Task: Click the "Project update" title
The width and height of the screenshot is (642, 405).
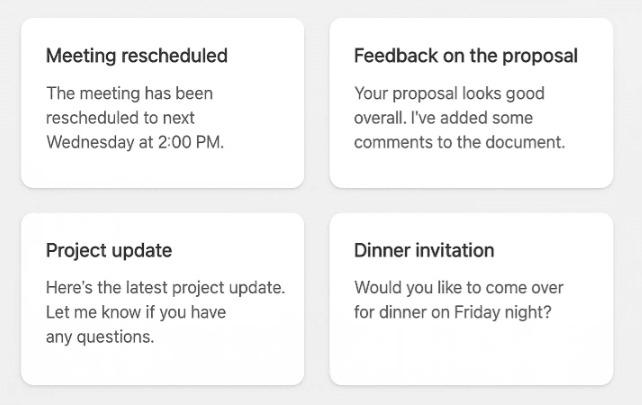Action: pos(109,250)
